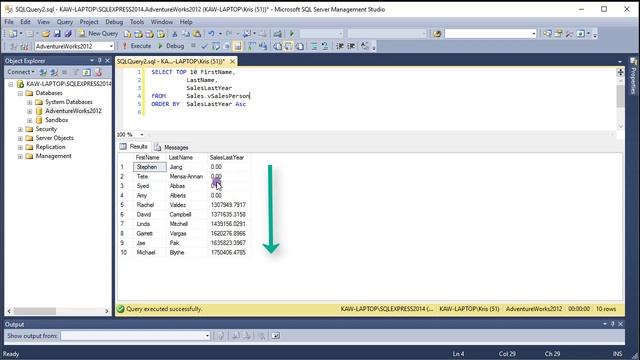Toggle the Include Actual Execution Plan icon

(x=251, y=46)
